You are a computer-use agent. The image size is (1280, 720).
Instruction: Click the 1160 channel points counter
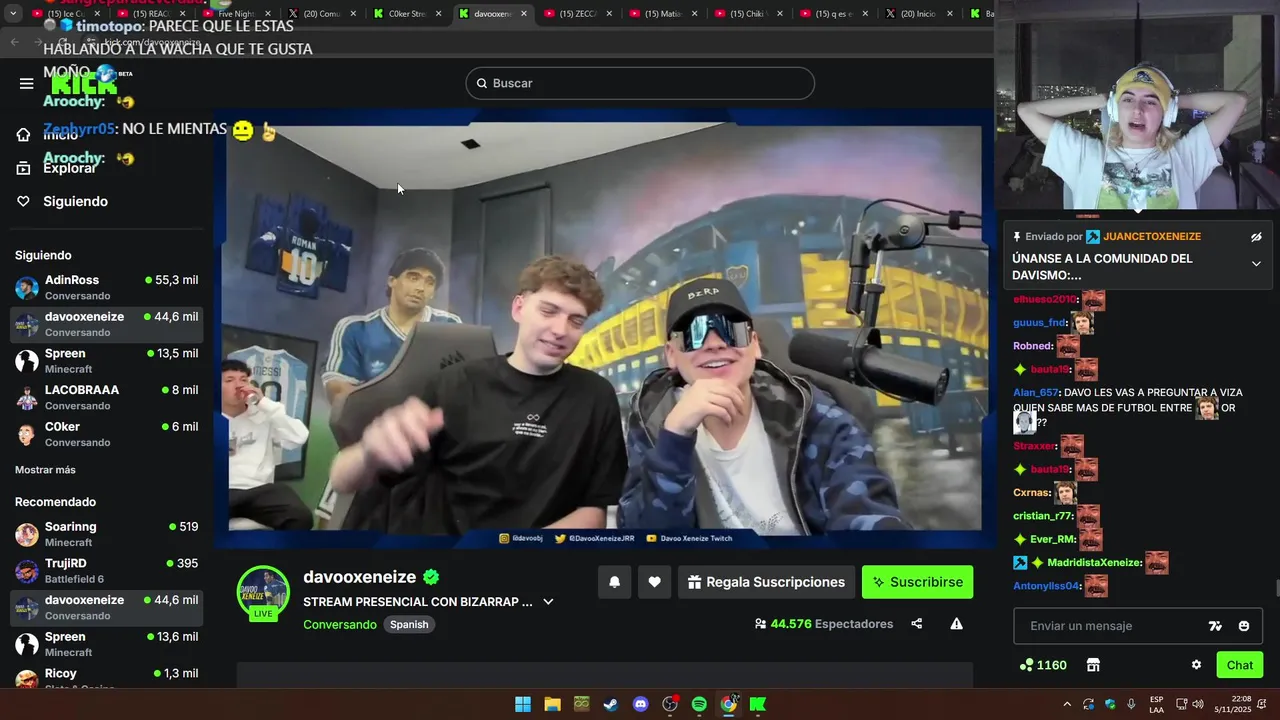[x=1043, y=665]
